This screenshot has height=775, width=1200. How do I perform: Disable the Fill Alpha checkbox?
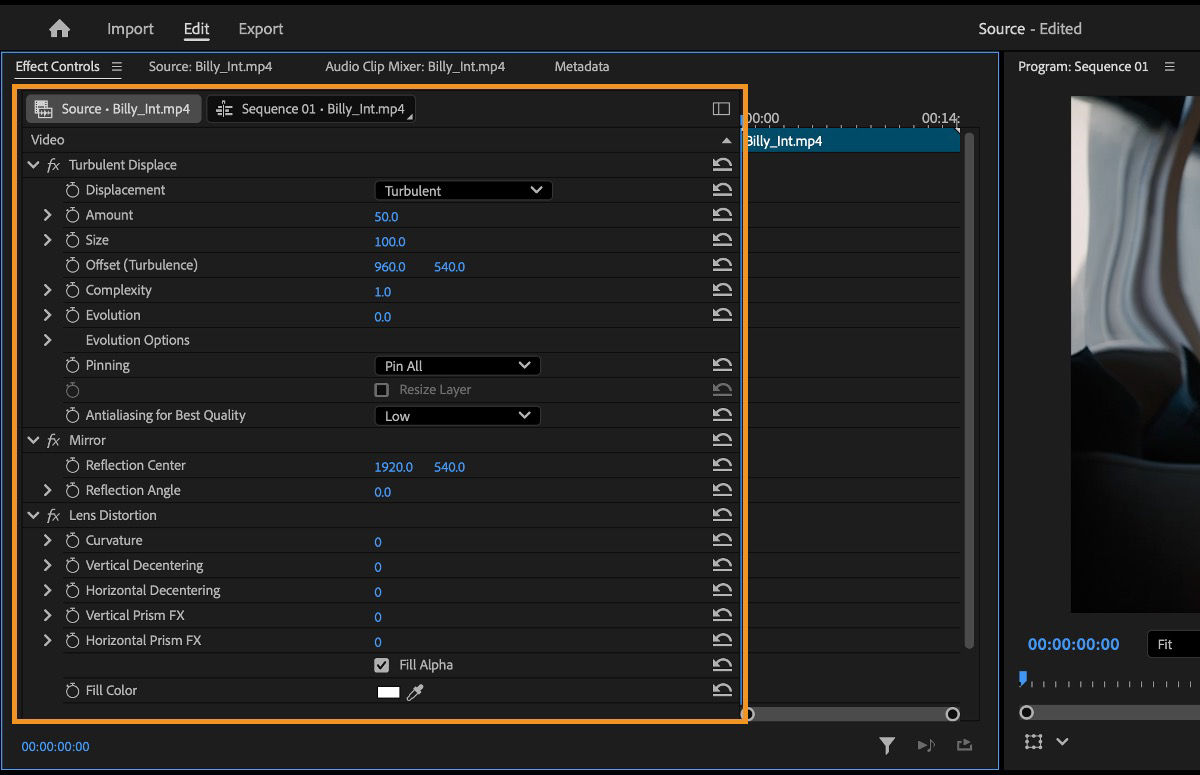[x=382, y=664]
